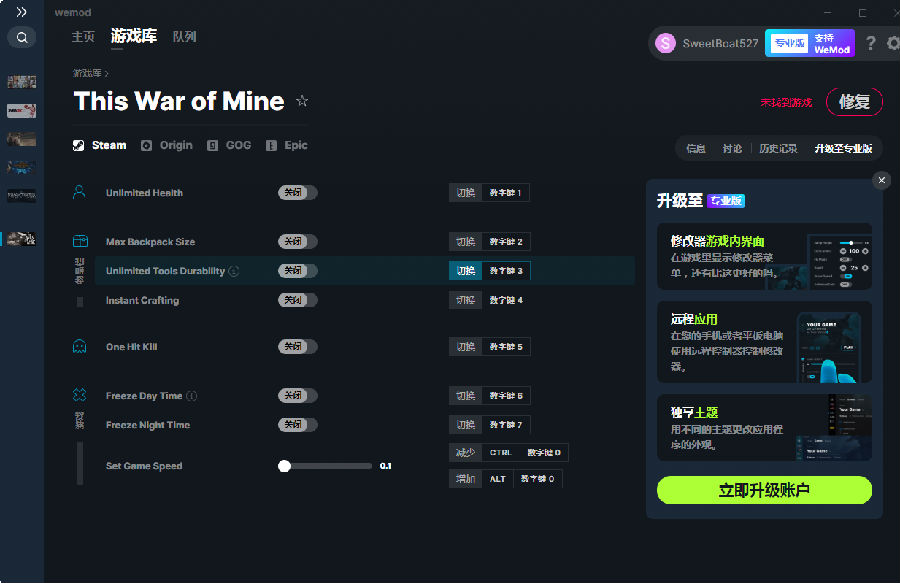Click info icon beside Freeze Day Time
This screenshot has height=583, width=900.
tap(192, 396)
